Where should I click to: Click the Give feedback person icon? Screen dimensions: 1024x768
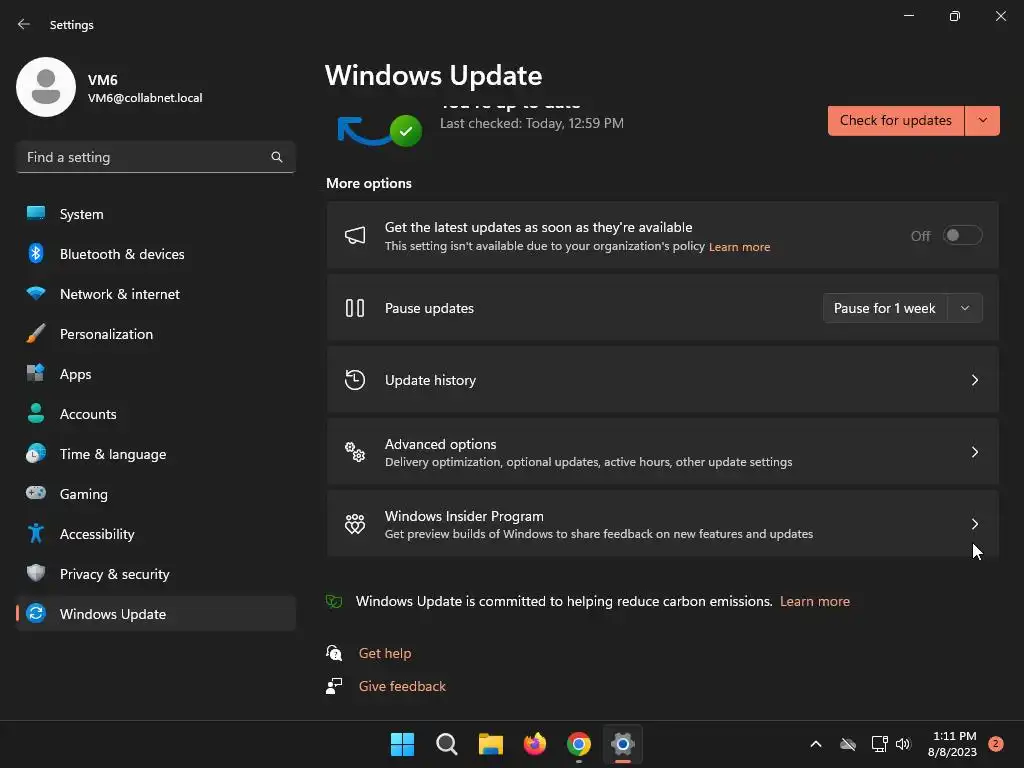[x=334, y=686]
